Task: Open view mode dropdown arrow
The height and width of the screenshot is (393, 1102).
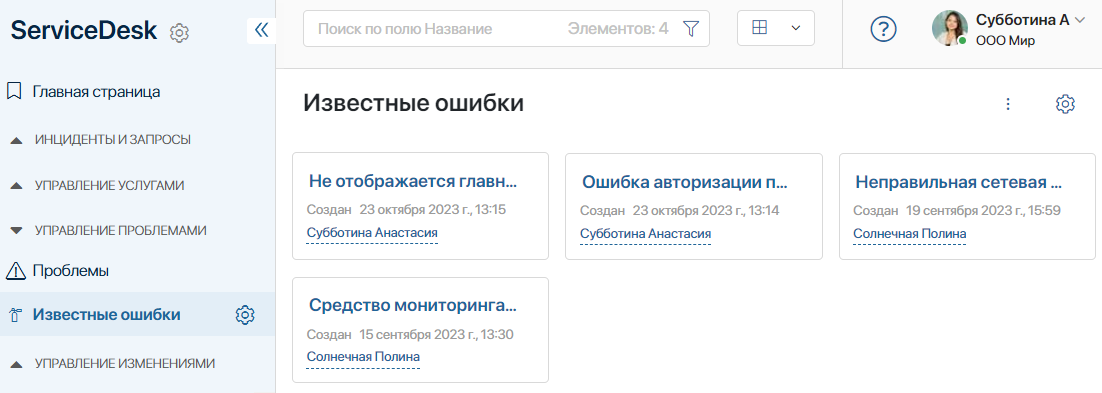Action: 796,28
